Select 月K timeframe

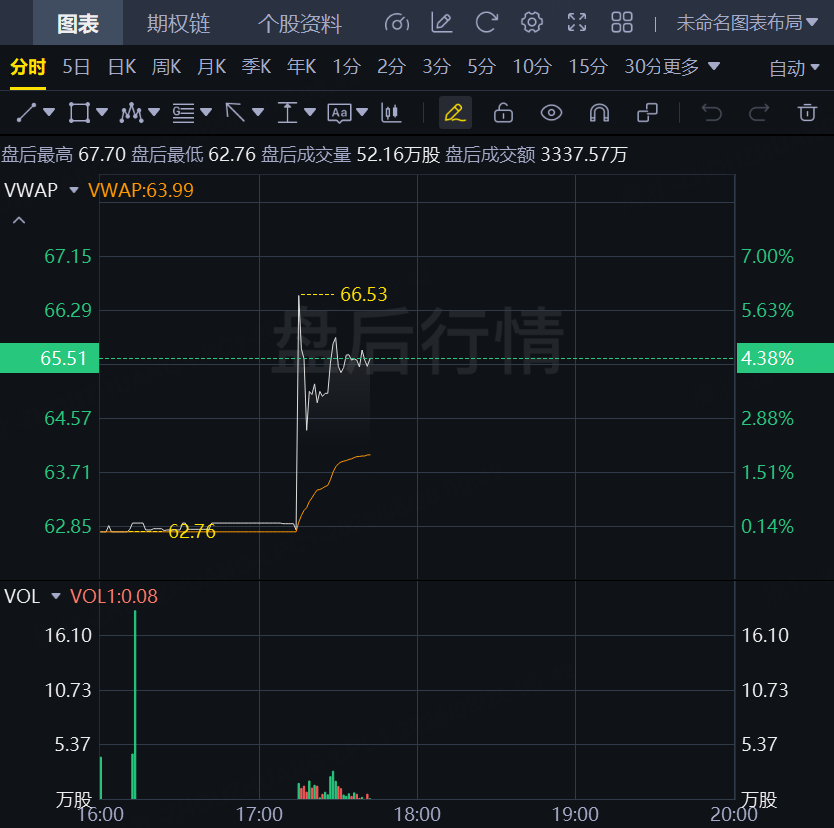coord(211,67)
